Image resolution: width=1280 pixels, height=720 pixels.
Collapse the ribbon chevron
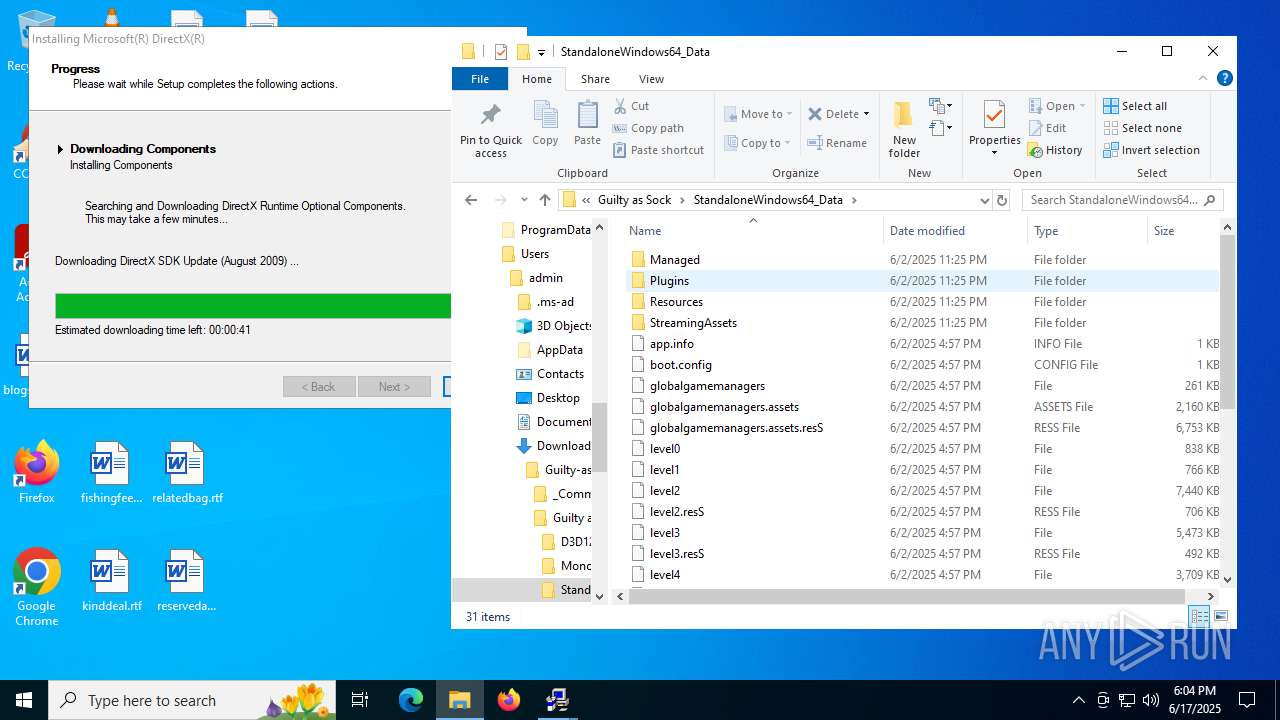click(x=1203, y=78)
